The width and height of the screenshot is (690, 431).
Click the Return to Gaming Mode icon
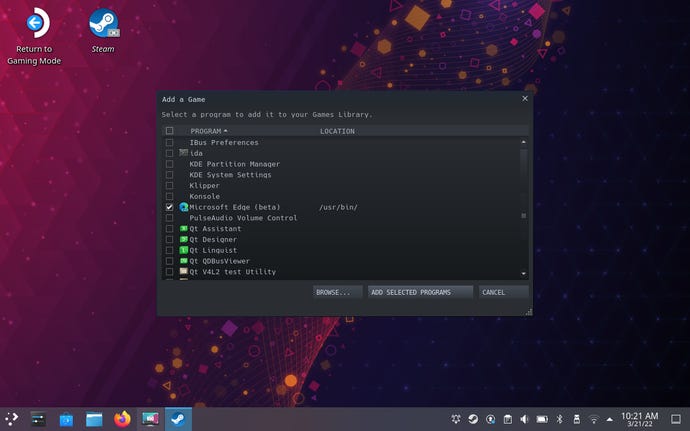38,23
